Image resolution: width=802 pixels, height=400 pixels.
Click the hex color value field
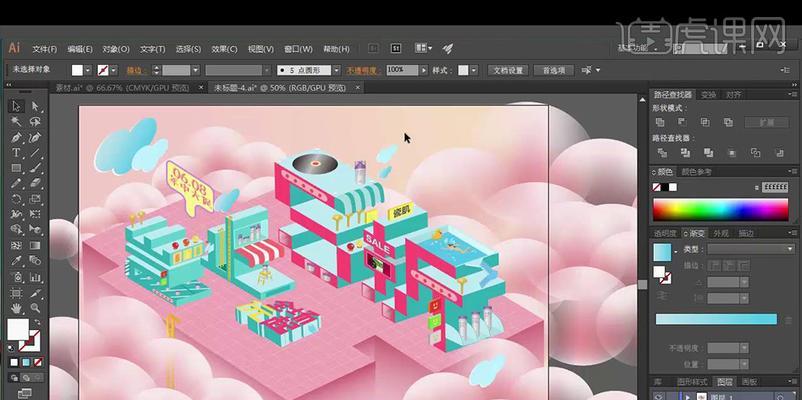coord(774,187)
